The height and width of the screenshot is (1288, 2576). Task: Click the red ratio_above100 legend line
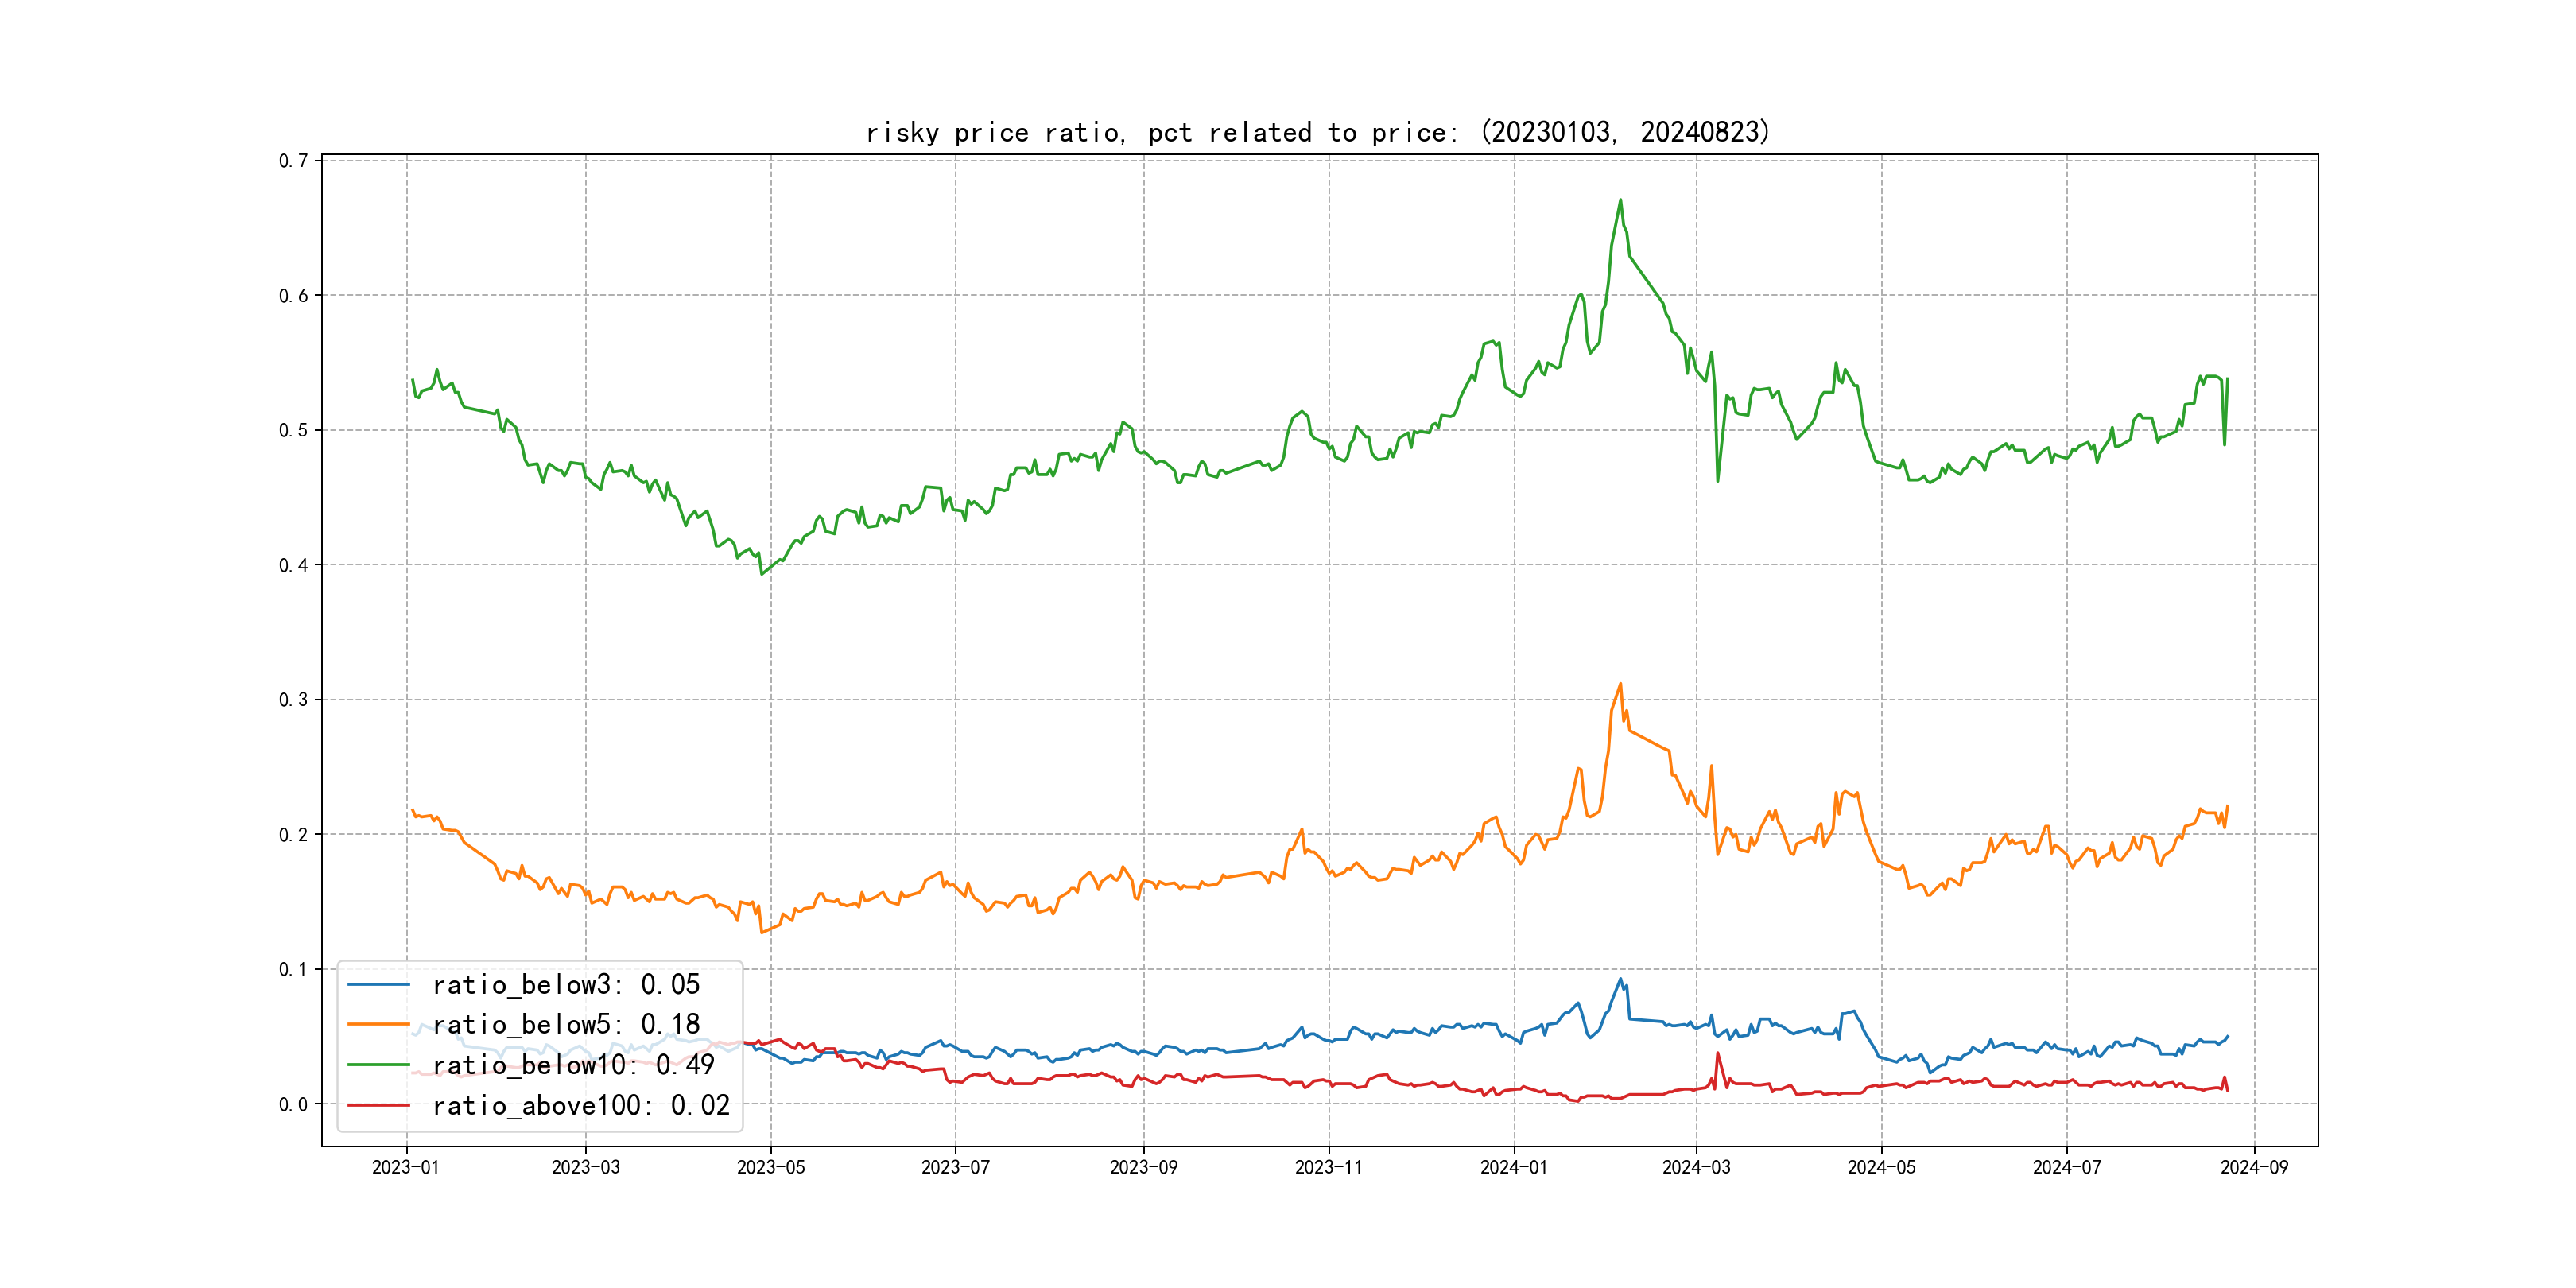coord(378,1106)
